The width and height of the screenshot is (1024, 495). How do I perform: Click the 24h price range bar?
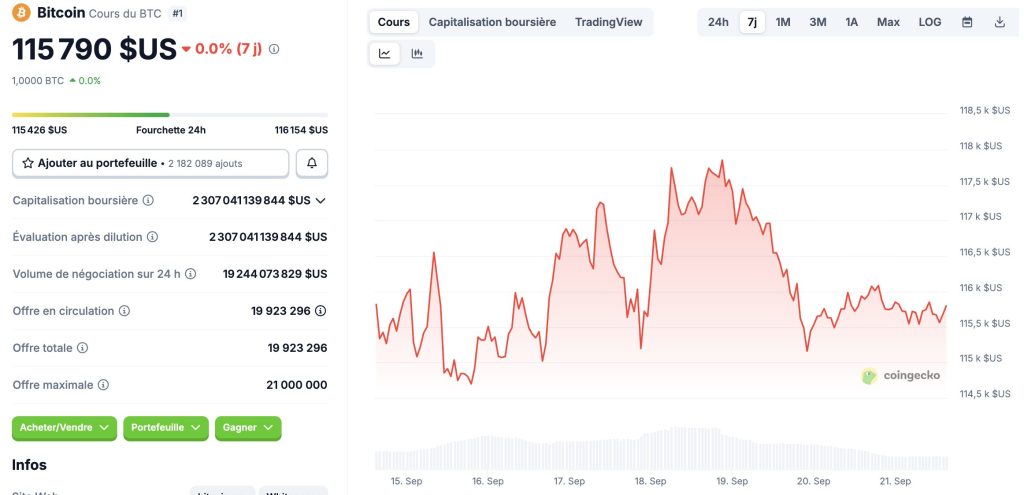click(x=170, y=115)
